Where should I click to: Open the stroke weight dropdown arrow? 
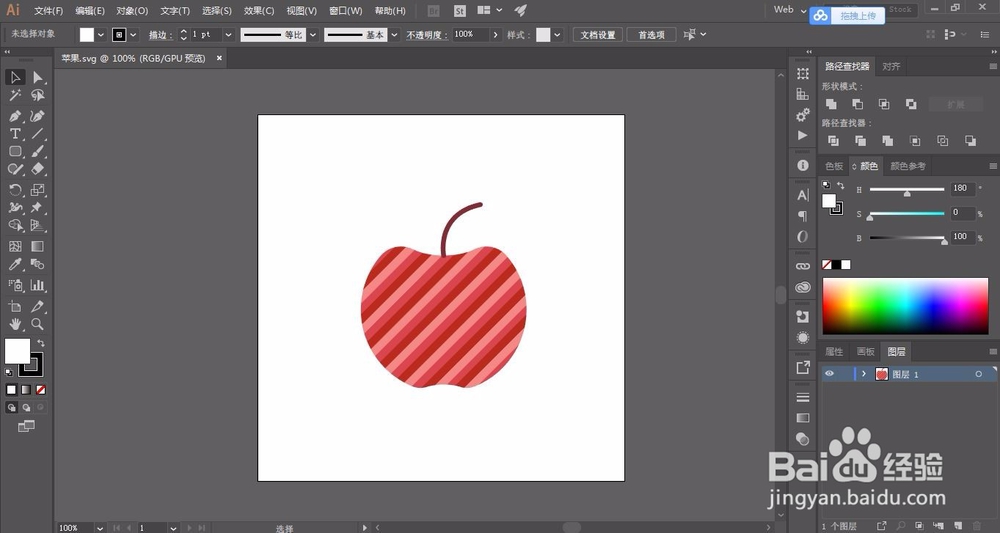pos(228,35)
